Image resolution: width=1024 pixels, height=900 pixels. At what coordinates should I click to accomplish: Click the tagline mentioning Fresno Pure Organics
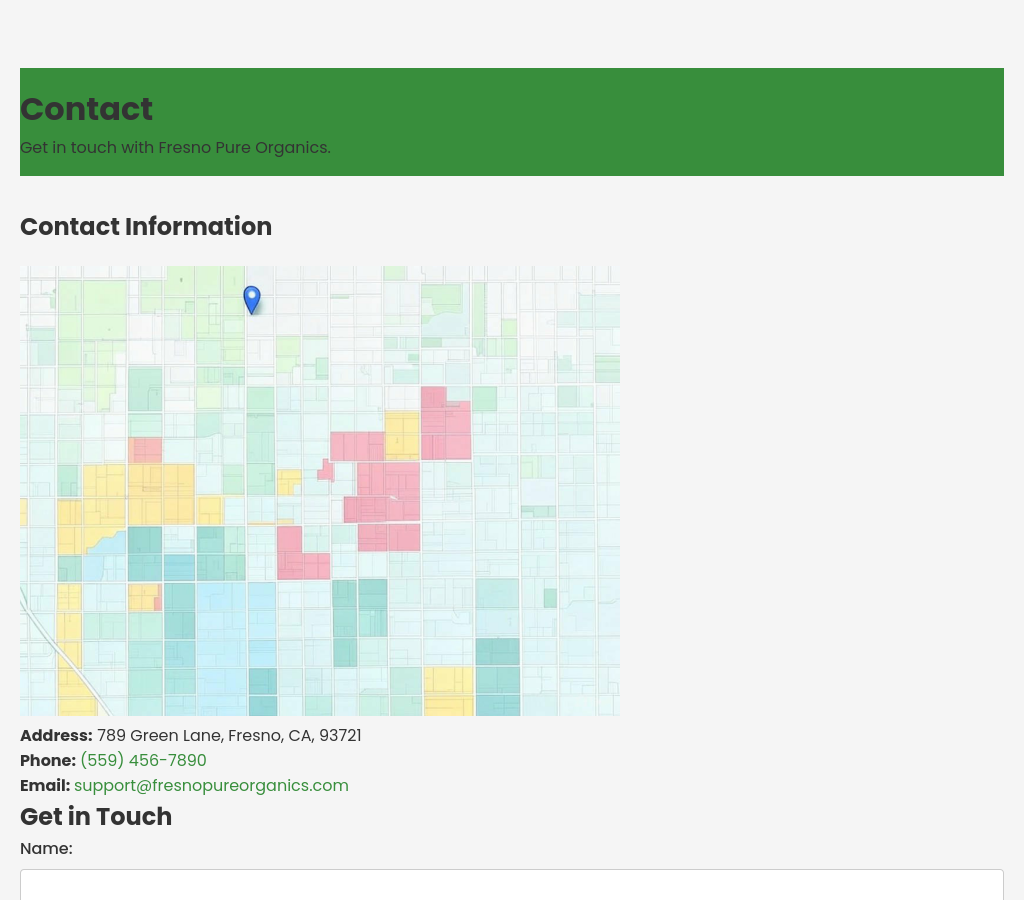[x=175, y=148]
